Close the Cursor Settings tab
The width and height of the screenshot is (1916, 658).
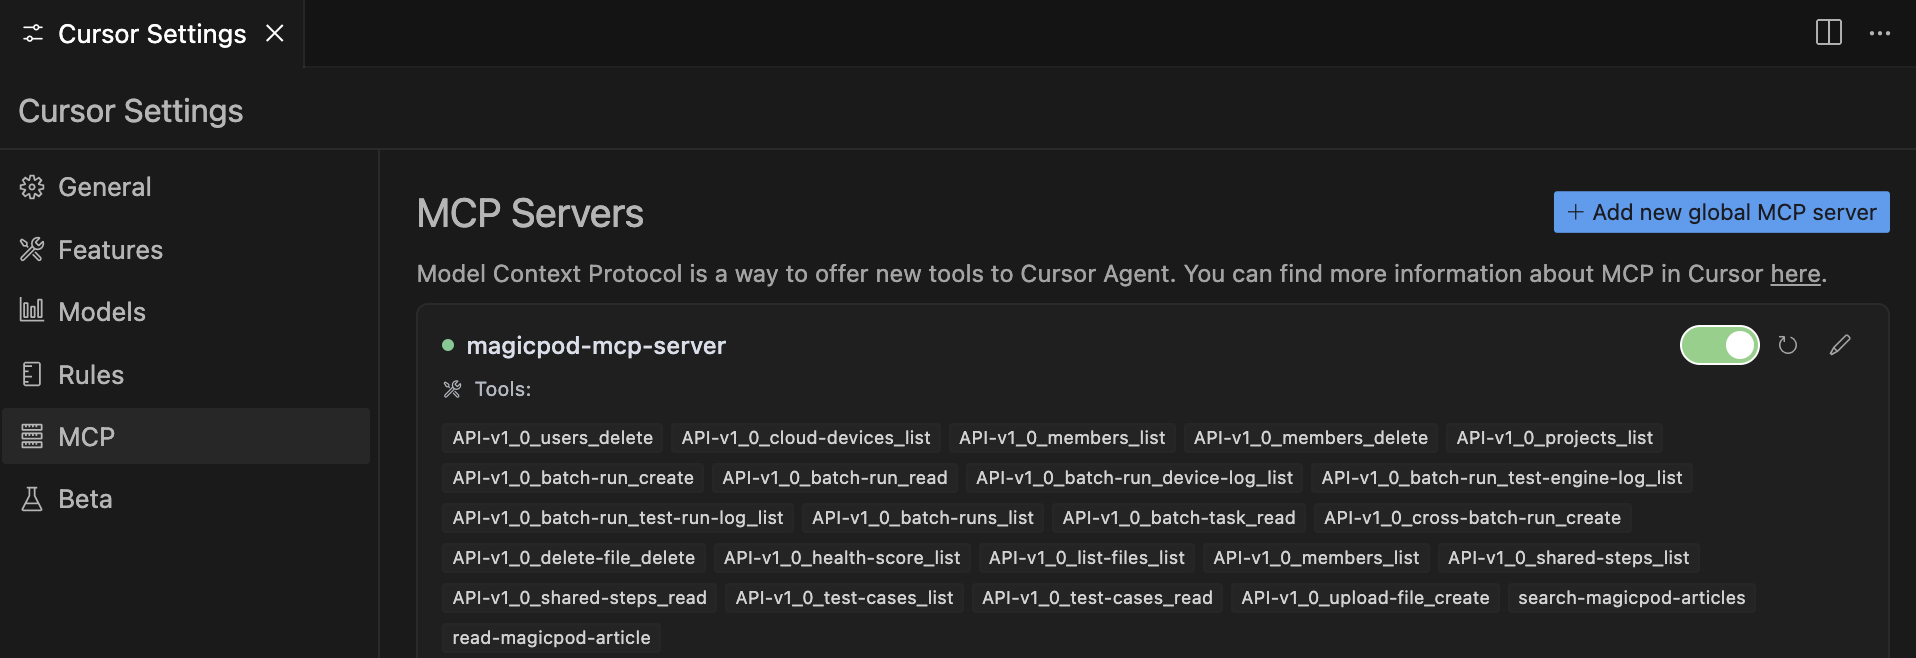click(x=275, y=33)
